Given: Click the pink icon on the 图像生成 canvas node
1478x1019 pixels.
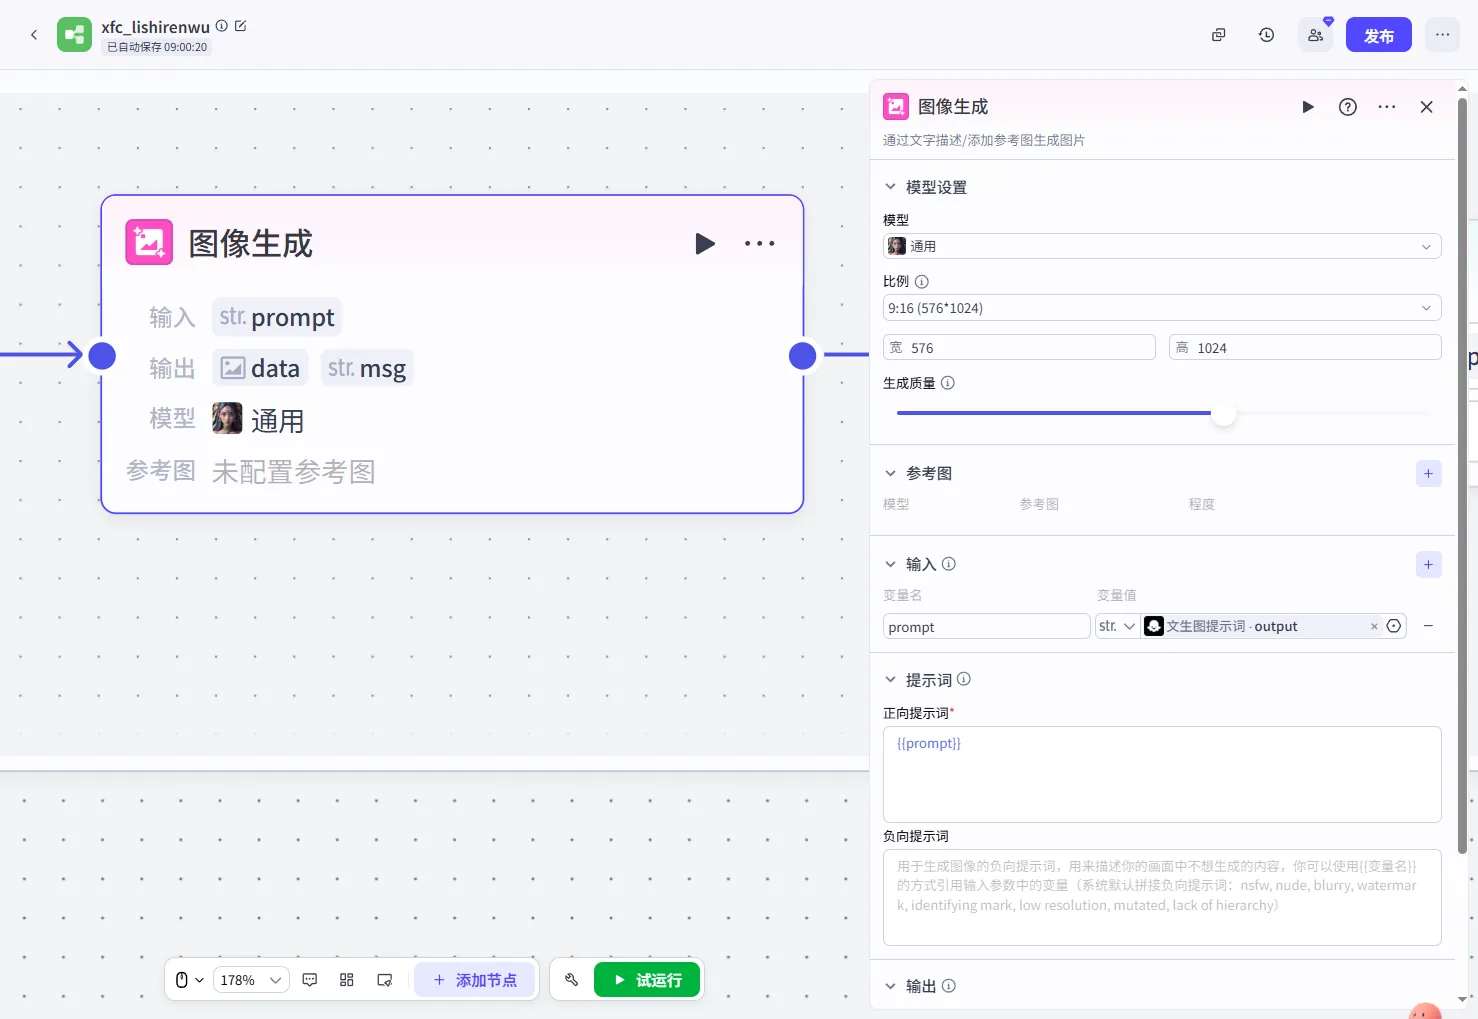Looking at the screenshot, I should pyautogui.click(x=149, y=243).
